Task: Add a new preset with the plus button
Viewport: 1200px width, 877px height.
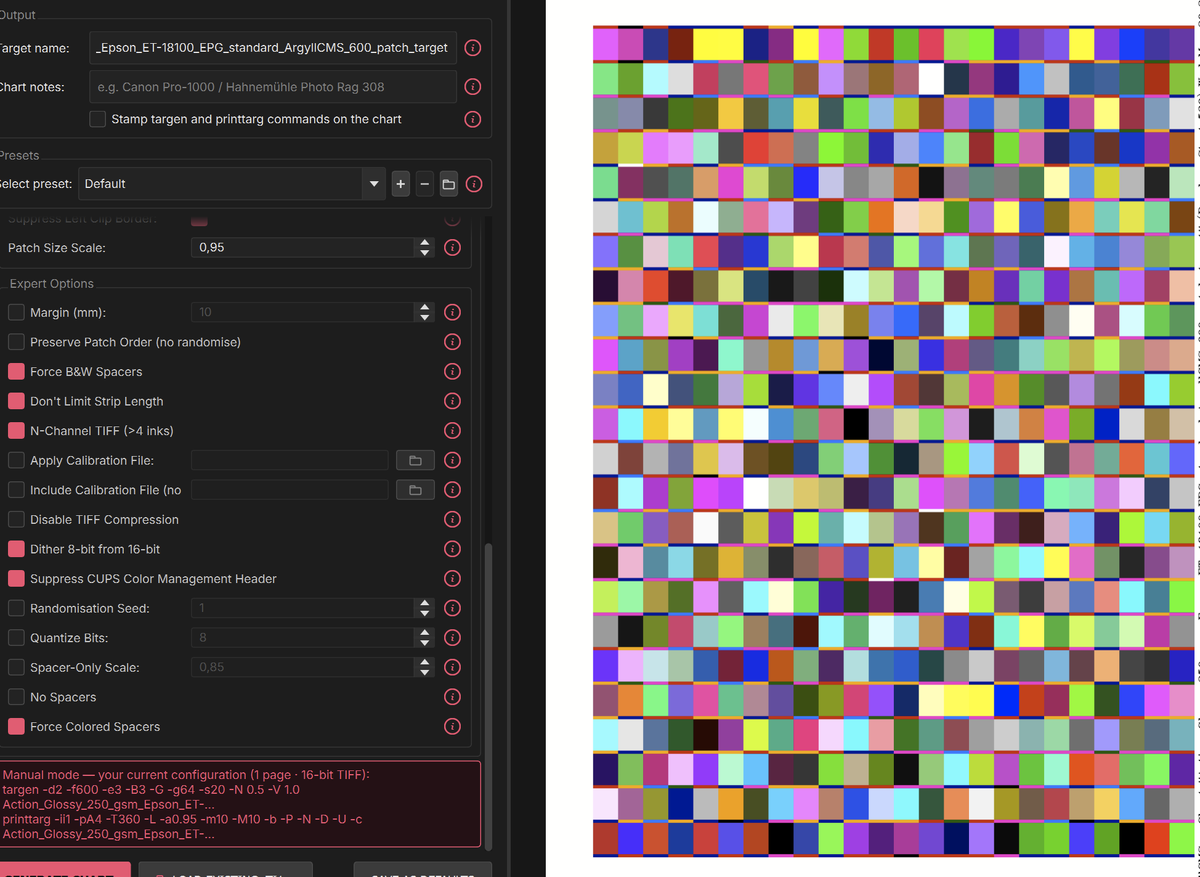Action: pos(401,184)
